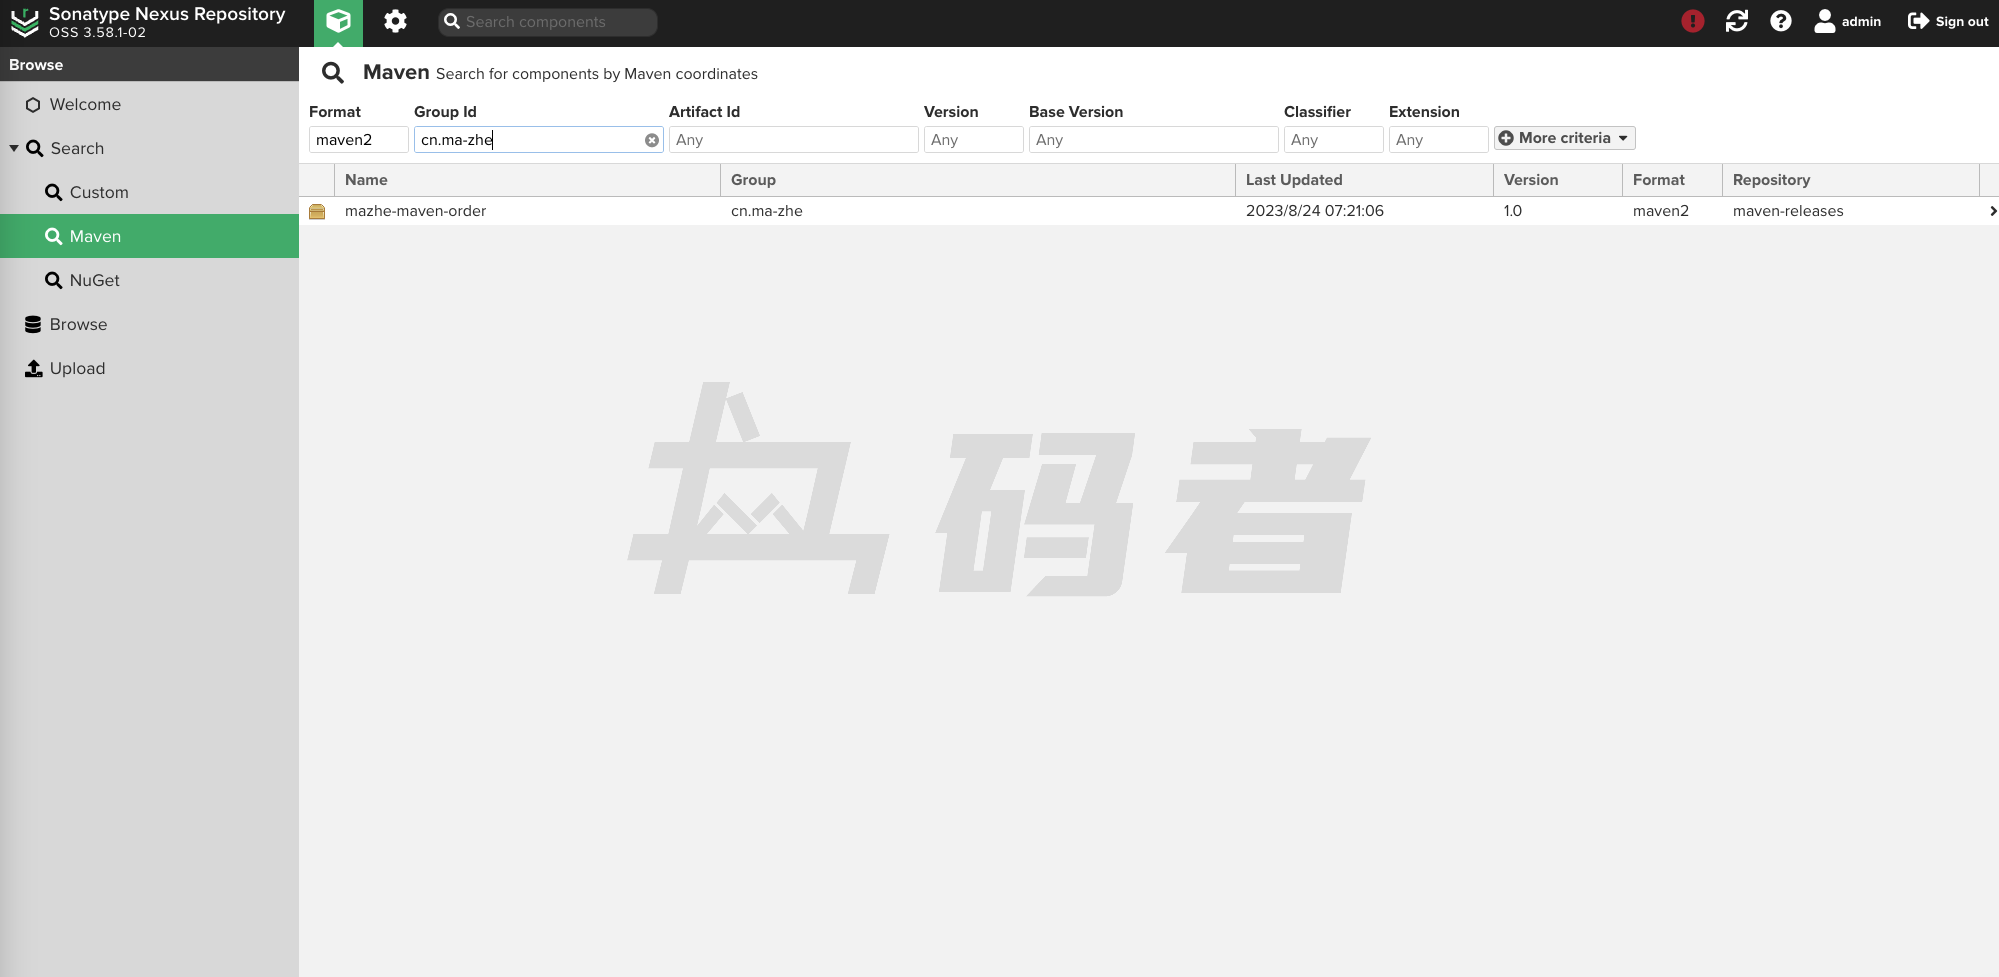The width and height of the screenshot is (1999, 977).
Task: Select Custom search in sidebar
Action: tap(98, 192)
